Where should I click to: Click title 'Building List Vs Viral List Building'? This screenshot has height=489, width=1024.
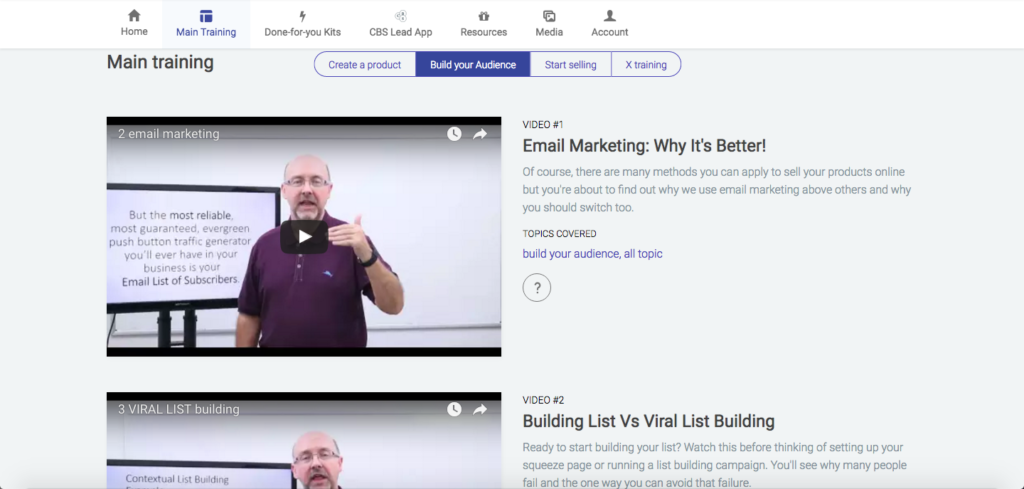648,422
